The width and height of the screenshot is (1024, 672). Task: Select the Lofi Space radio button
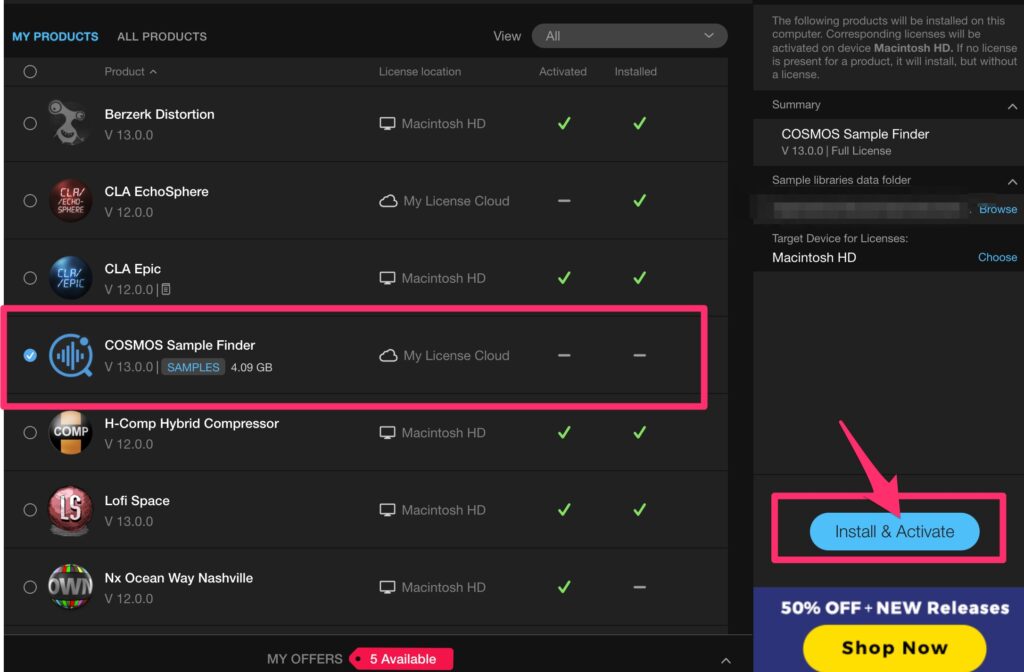[30, 510]
